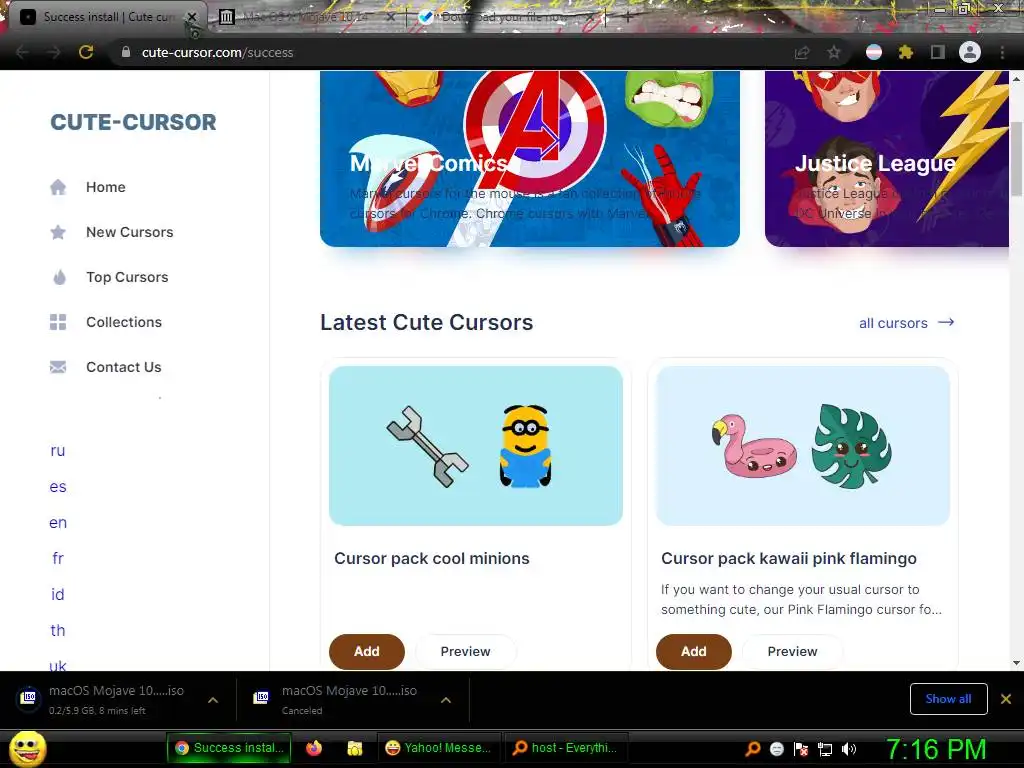Screen dimensions: 1024x768
Task: Reload the page with the refresh icon
Action: coord(86,52)
